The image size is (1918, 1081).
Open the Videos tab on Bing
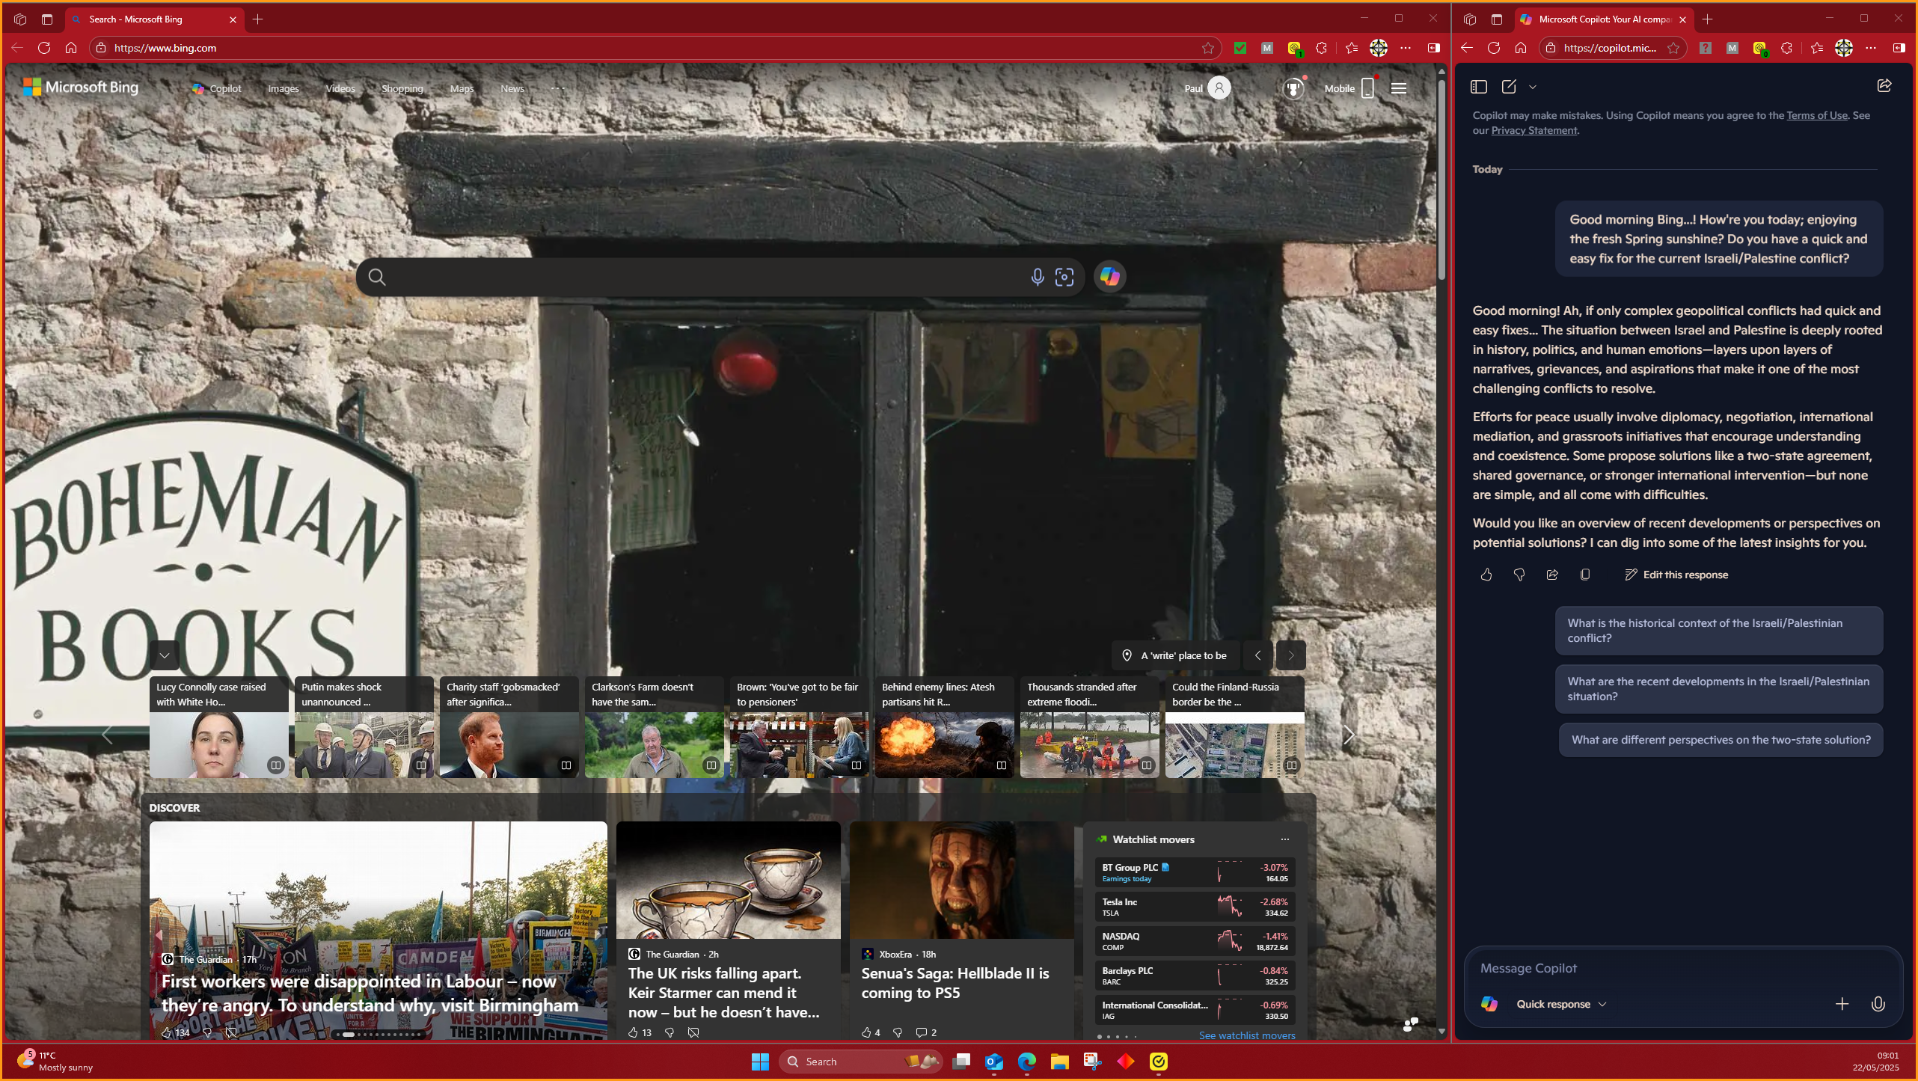click(x=340, y=89)
